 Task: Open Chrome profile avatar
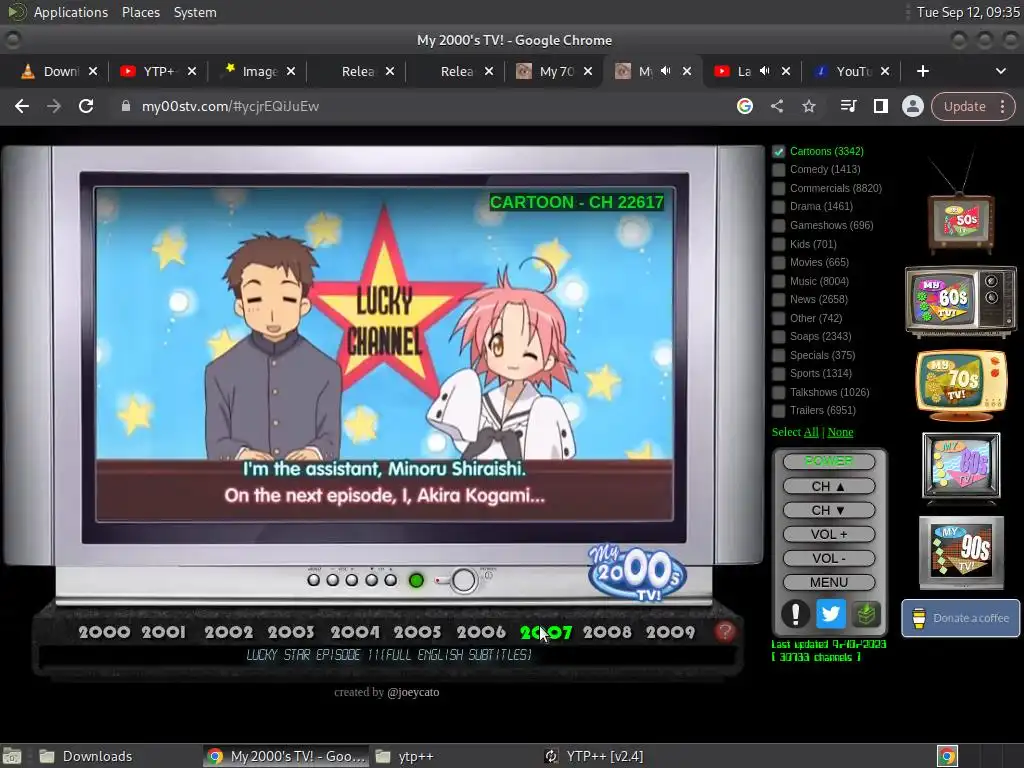[x=912, y=106]
